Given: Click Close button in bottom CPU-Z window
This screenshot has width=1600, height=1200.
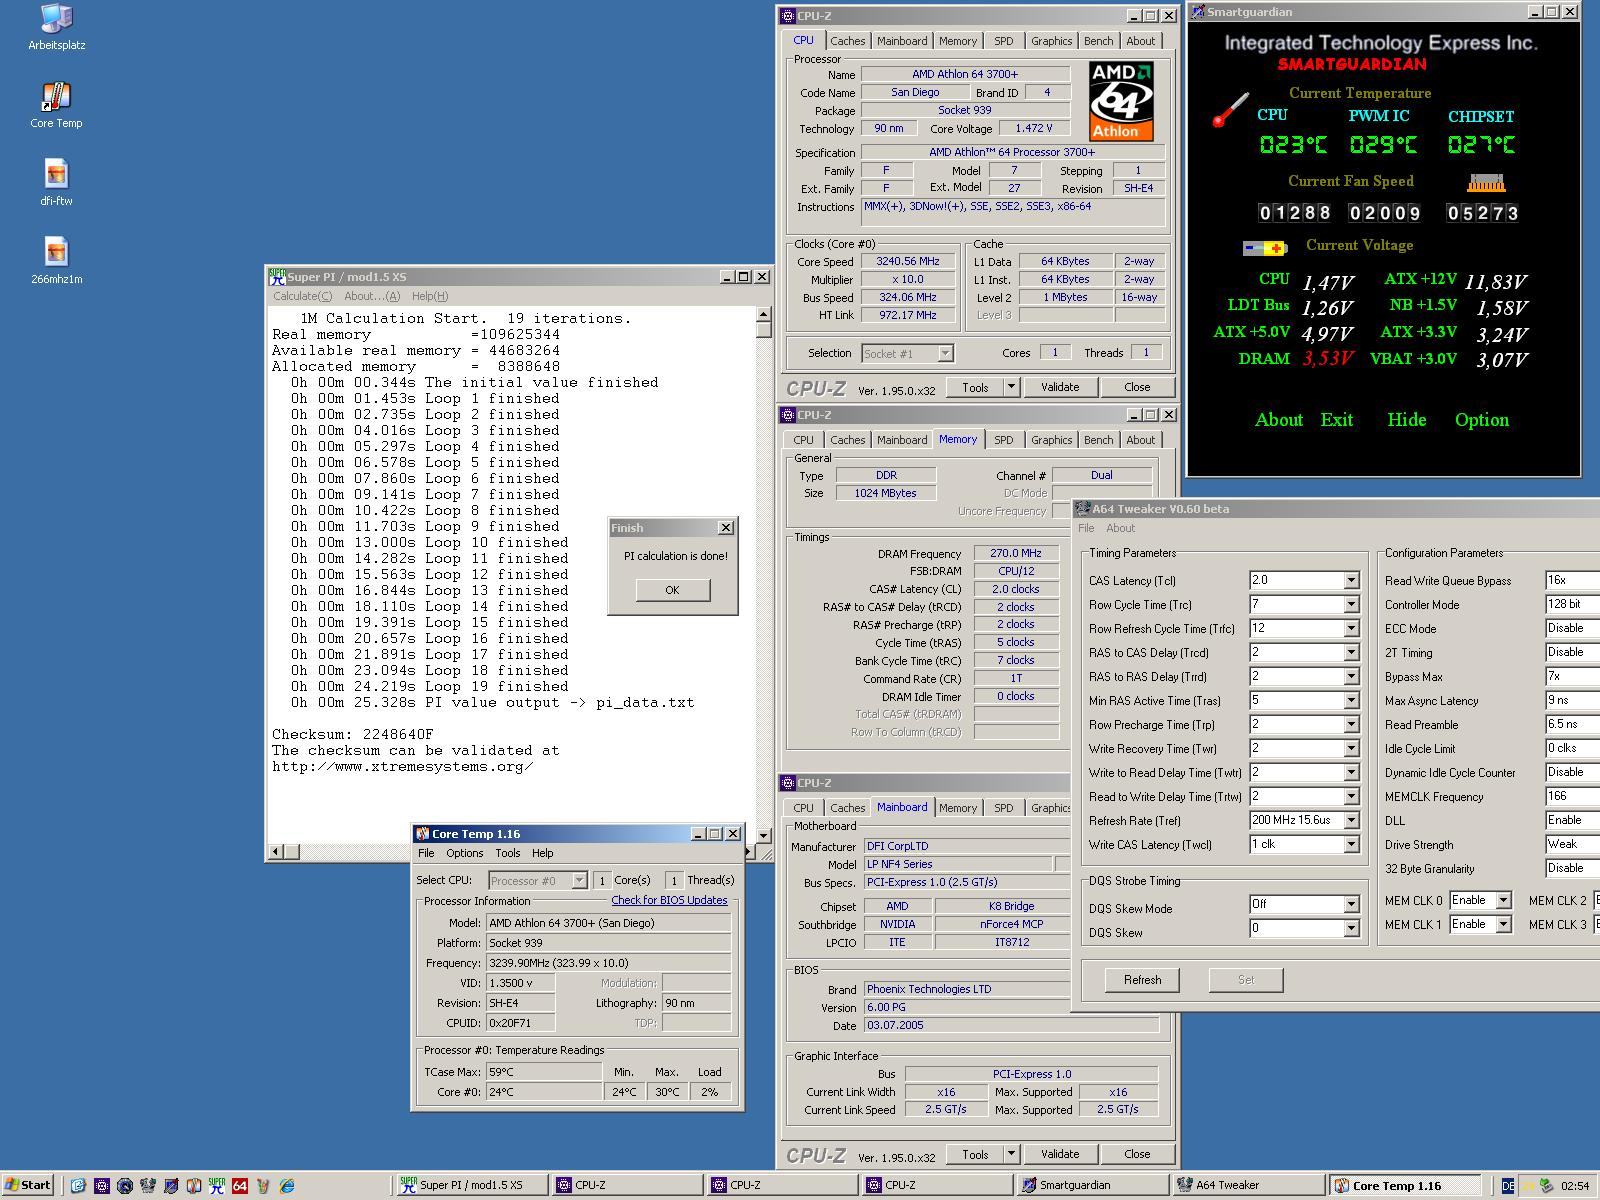Looking at the screenshot, I should click(x=1137, y=1154).
